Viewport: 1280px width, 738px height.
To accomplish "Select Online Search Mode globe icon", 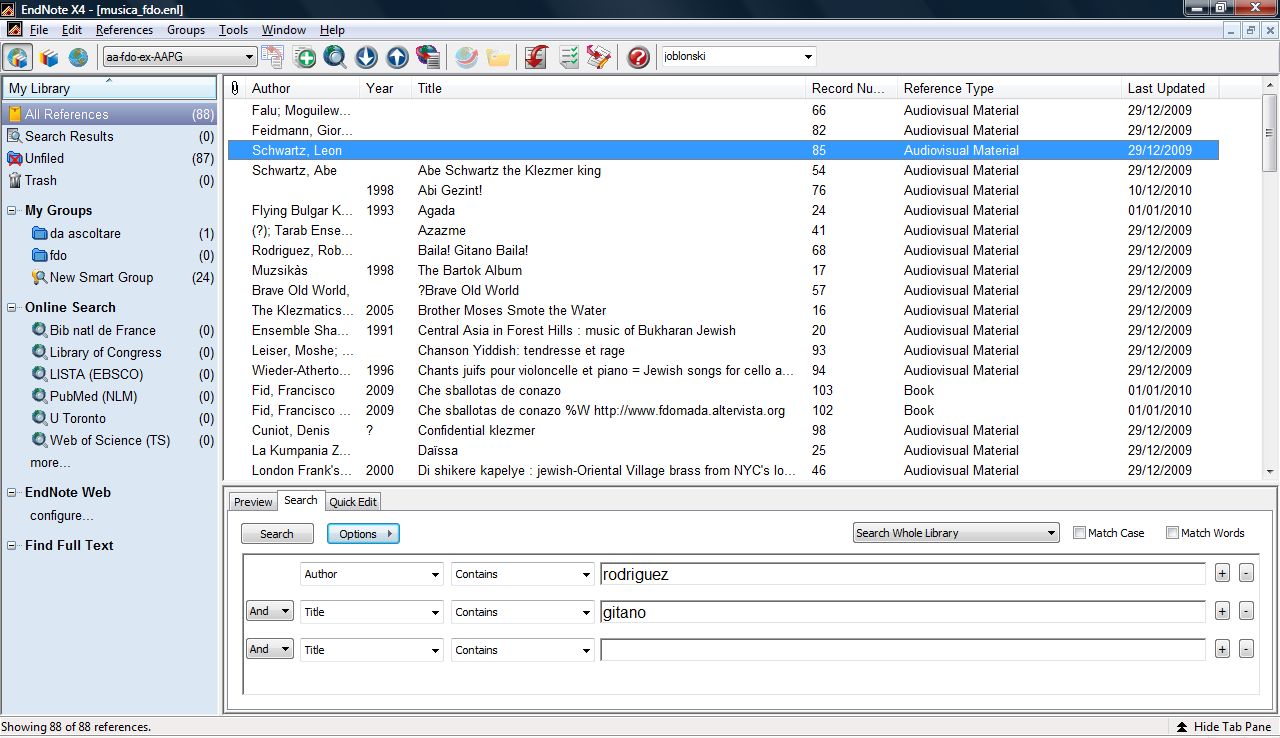I will coord(78,57).
